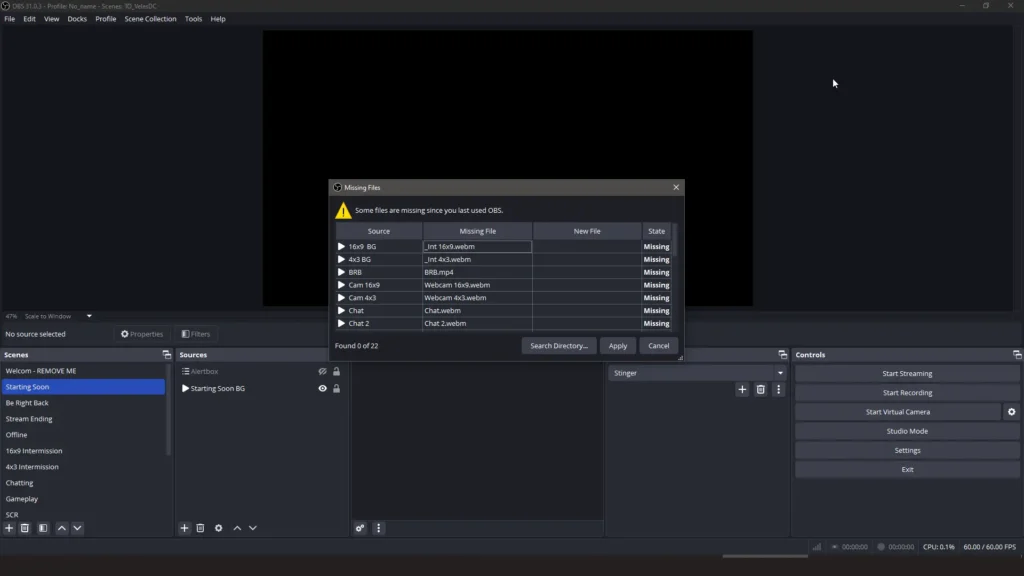Click Search Directory in Missing Files dialog

[x=560, y=345]
